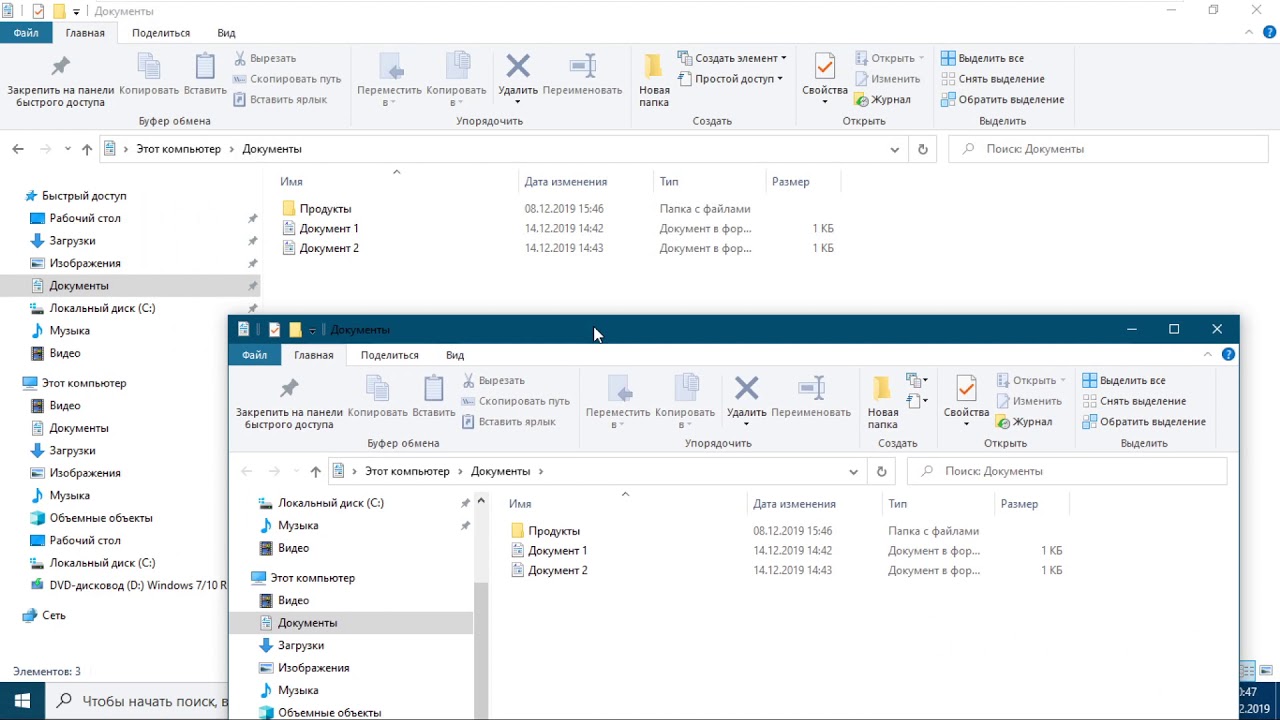Click Этот компьютер in background window's address path
The image size is (1280, 720).
179,149
